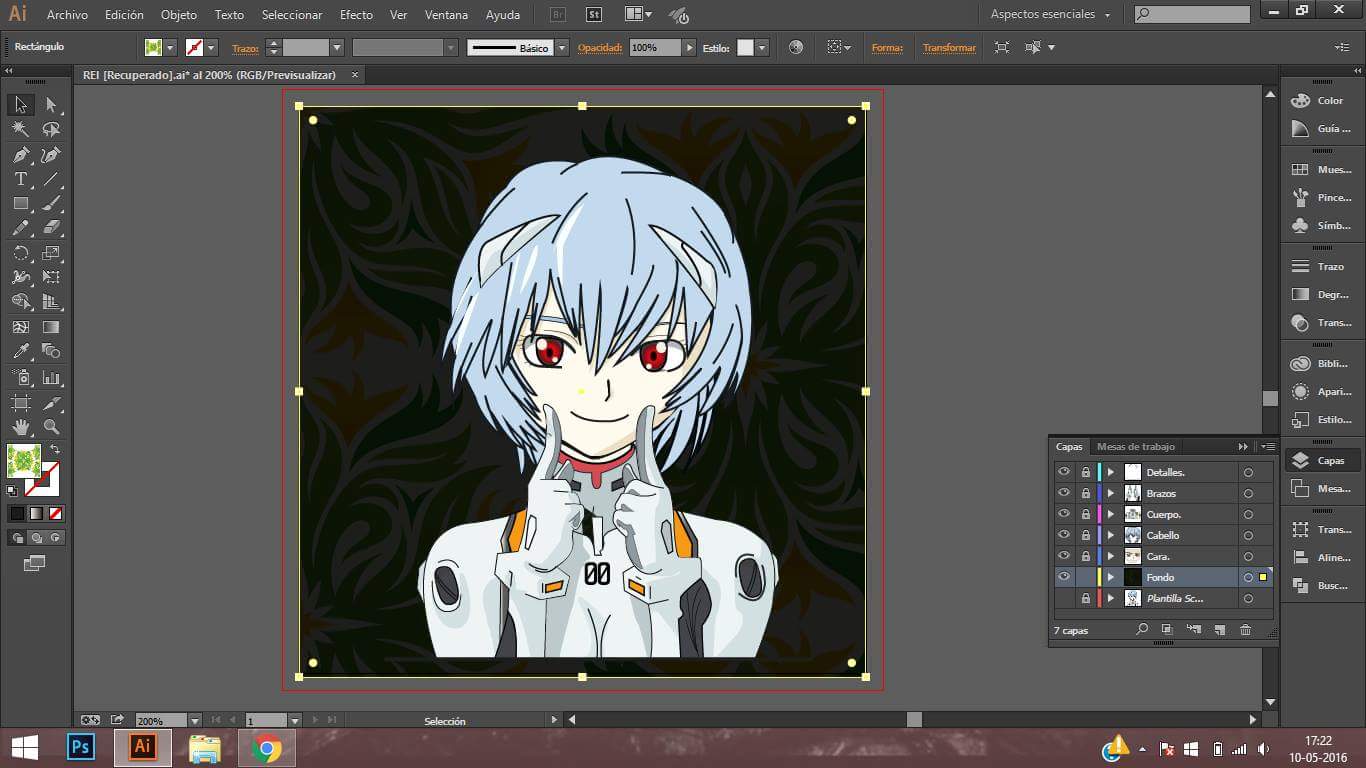The image size is (1366, 768).
Task: Open the Bridge (Br) launcher
Action: [x=558, y=15]
